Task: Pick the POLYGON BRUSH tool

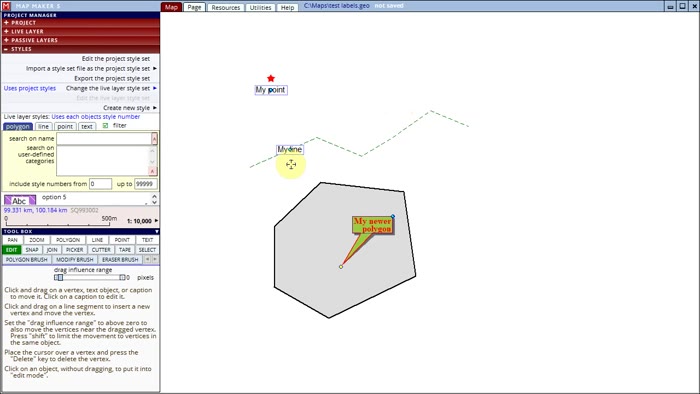Action: tap(26, 260)
